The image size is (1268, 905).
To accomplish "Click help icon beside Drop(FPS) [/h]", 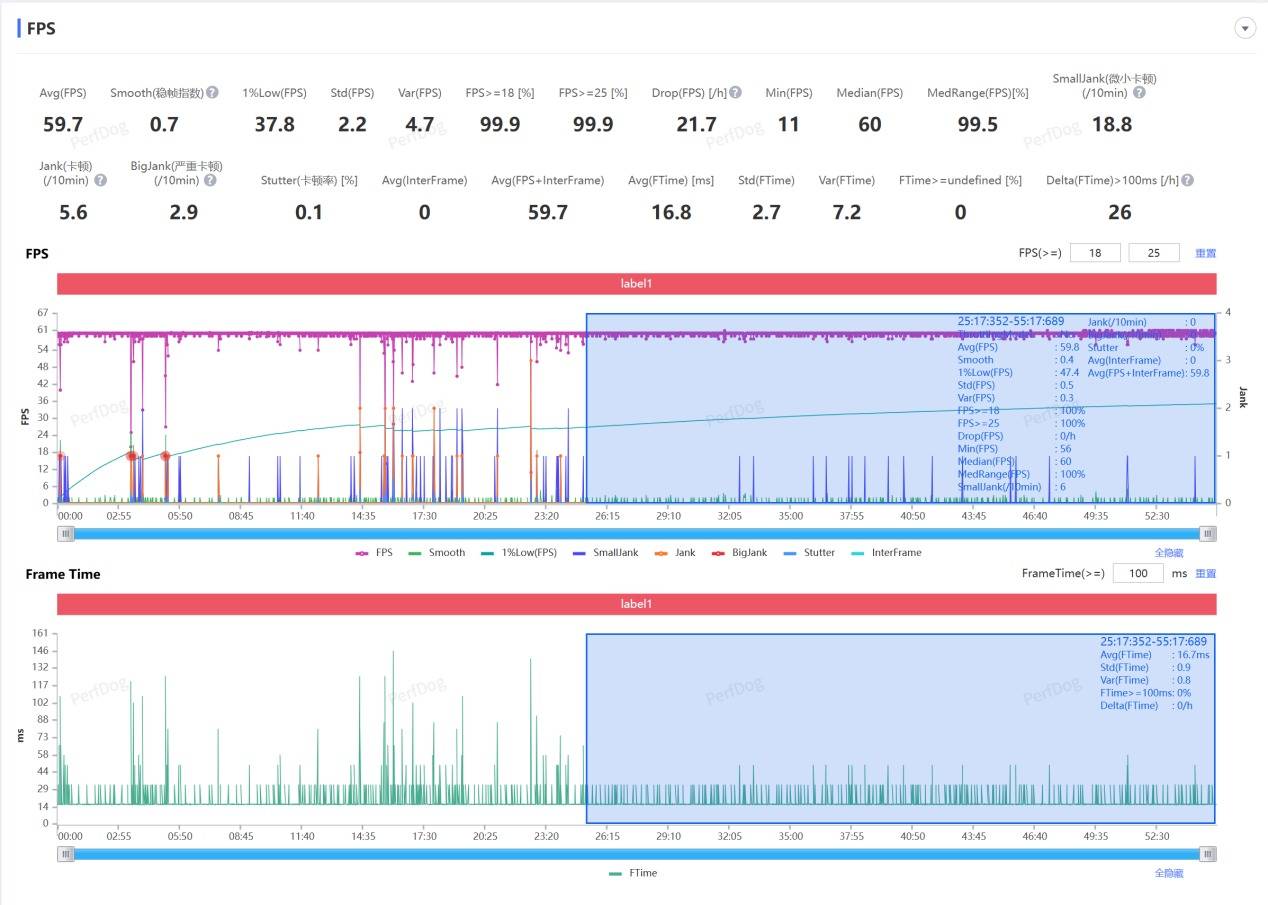I will [735, 93].
